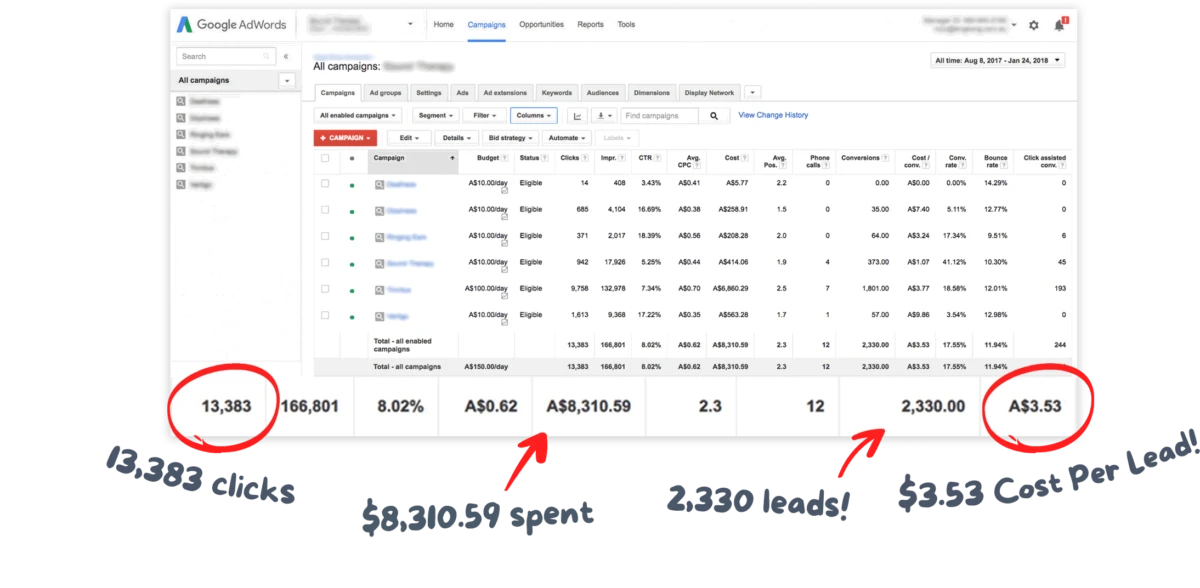Open Reports in the top navigation
Viewport: 1200px width, 588px height.
[x=590, y=24]
